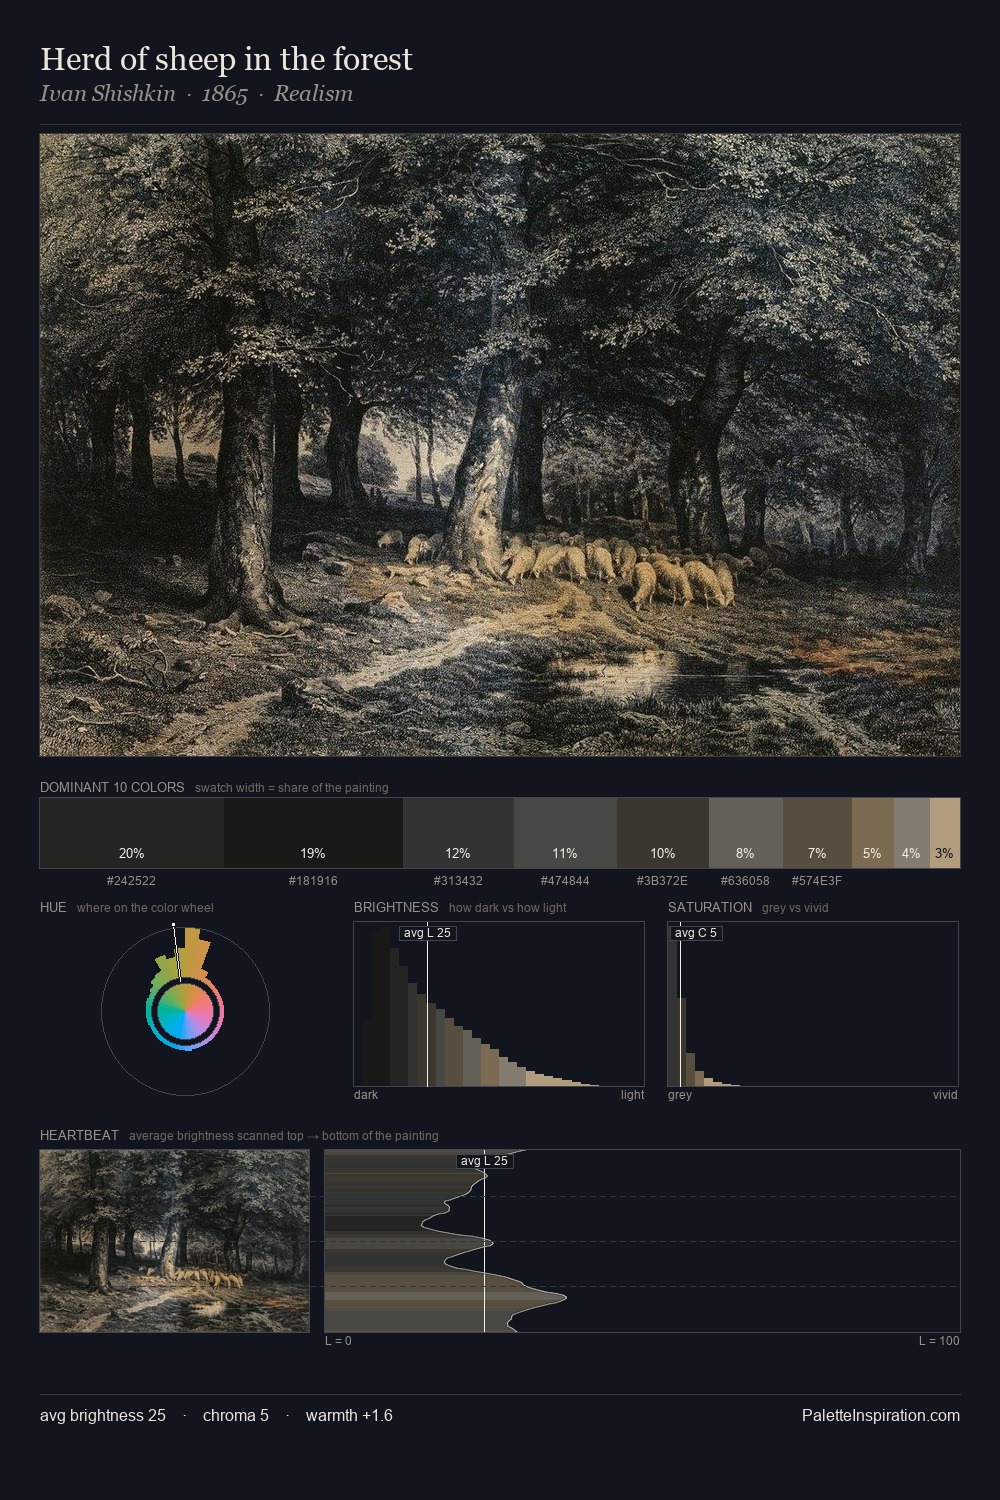Click the 'SATURATION' section heading
This screenshot has height=1500, width=1000.
710,907
